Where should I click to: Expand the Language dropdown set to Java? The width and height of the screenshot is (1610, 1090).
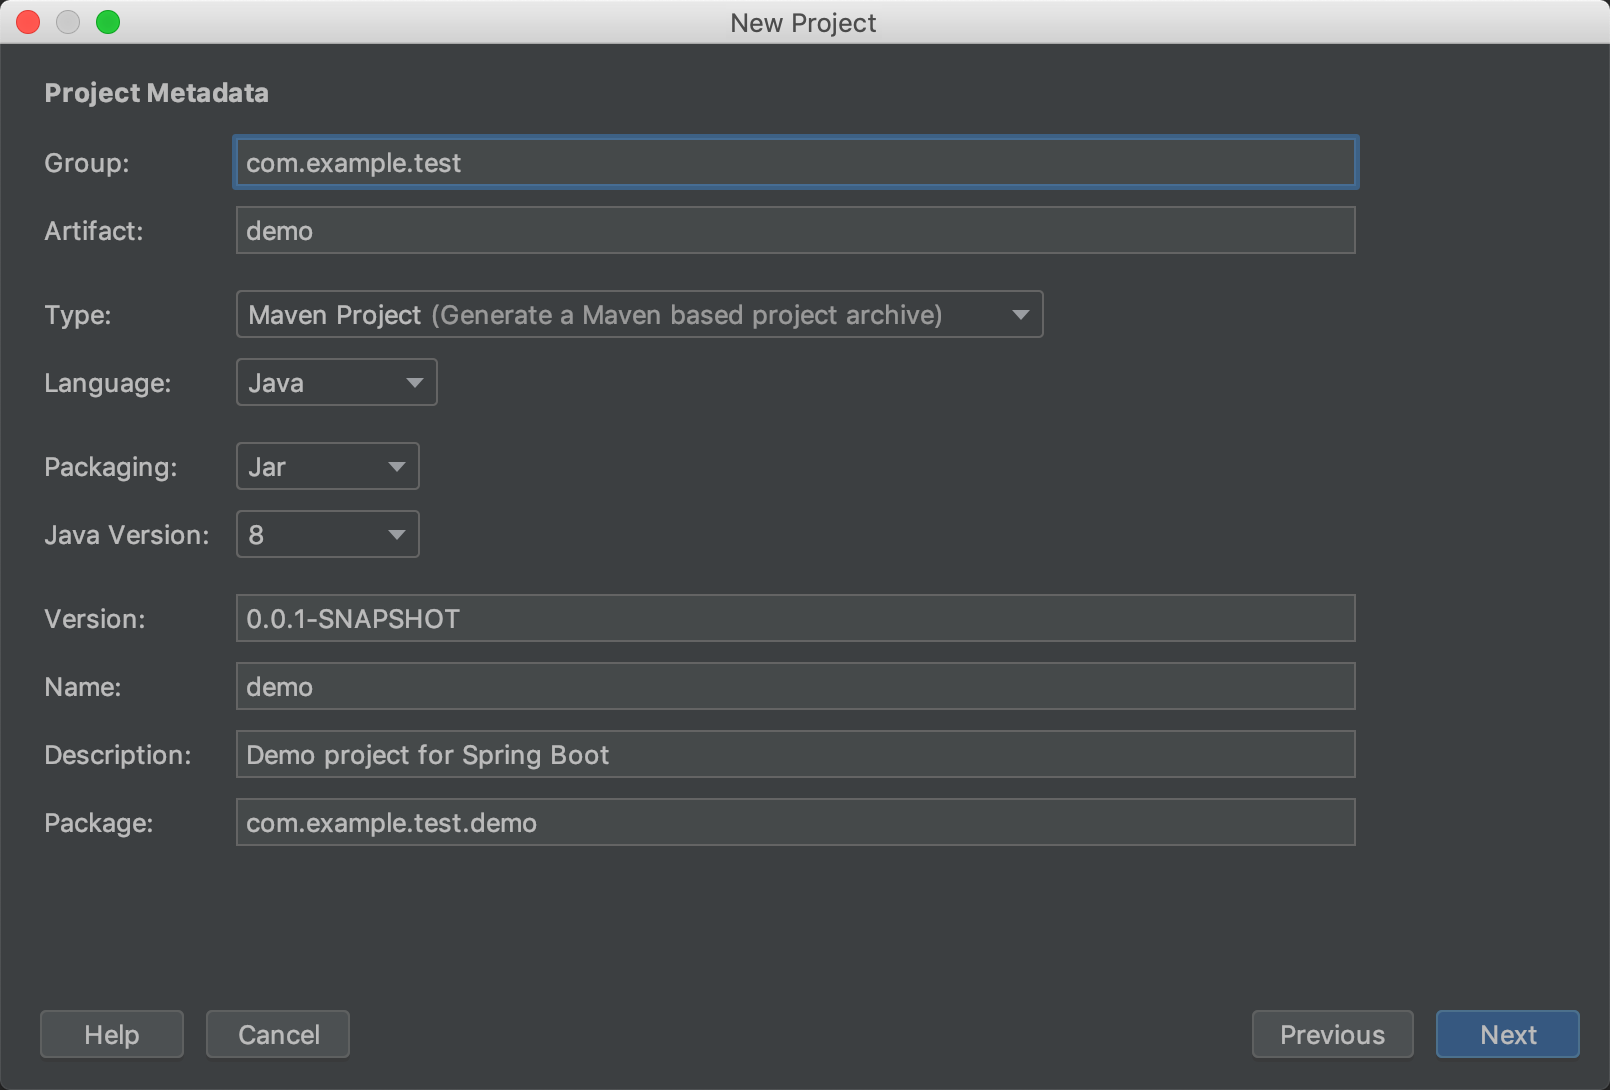click(336, 383)
